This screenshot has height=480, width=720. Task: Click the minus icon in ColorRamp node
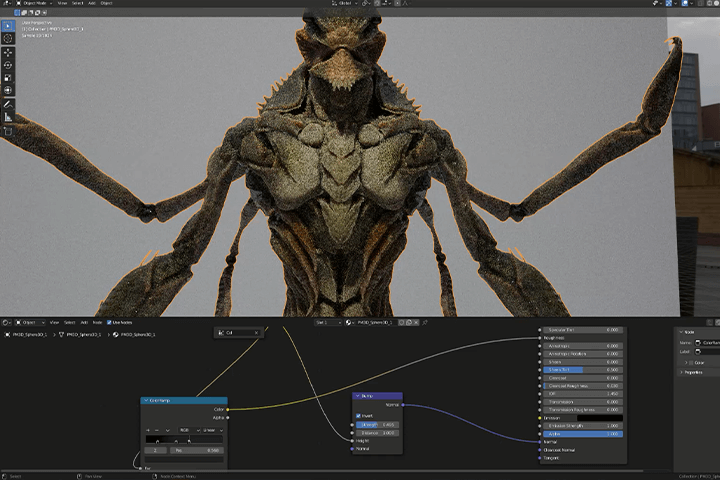[x=157, y=430]
